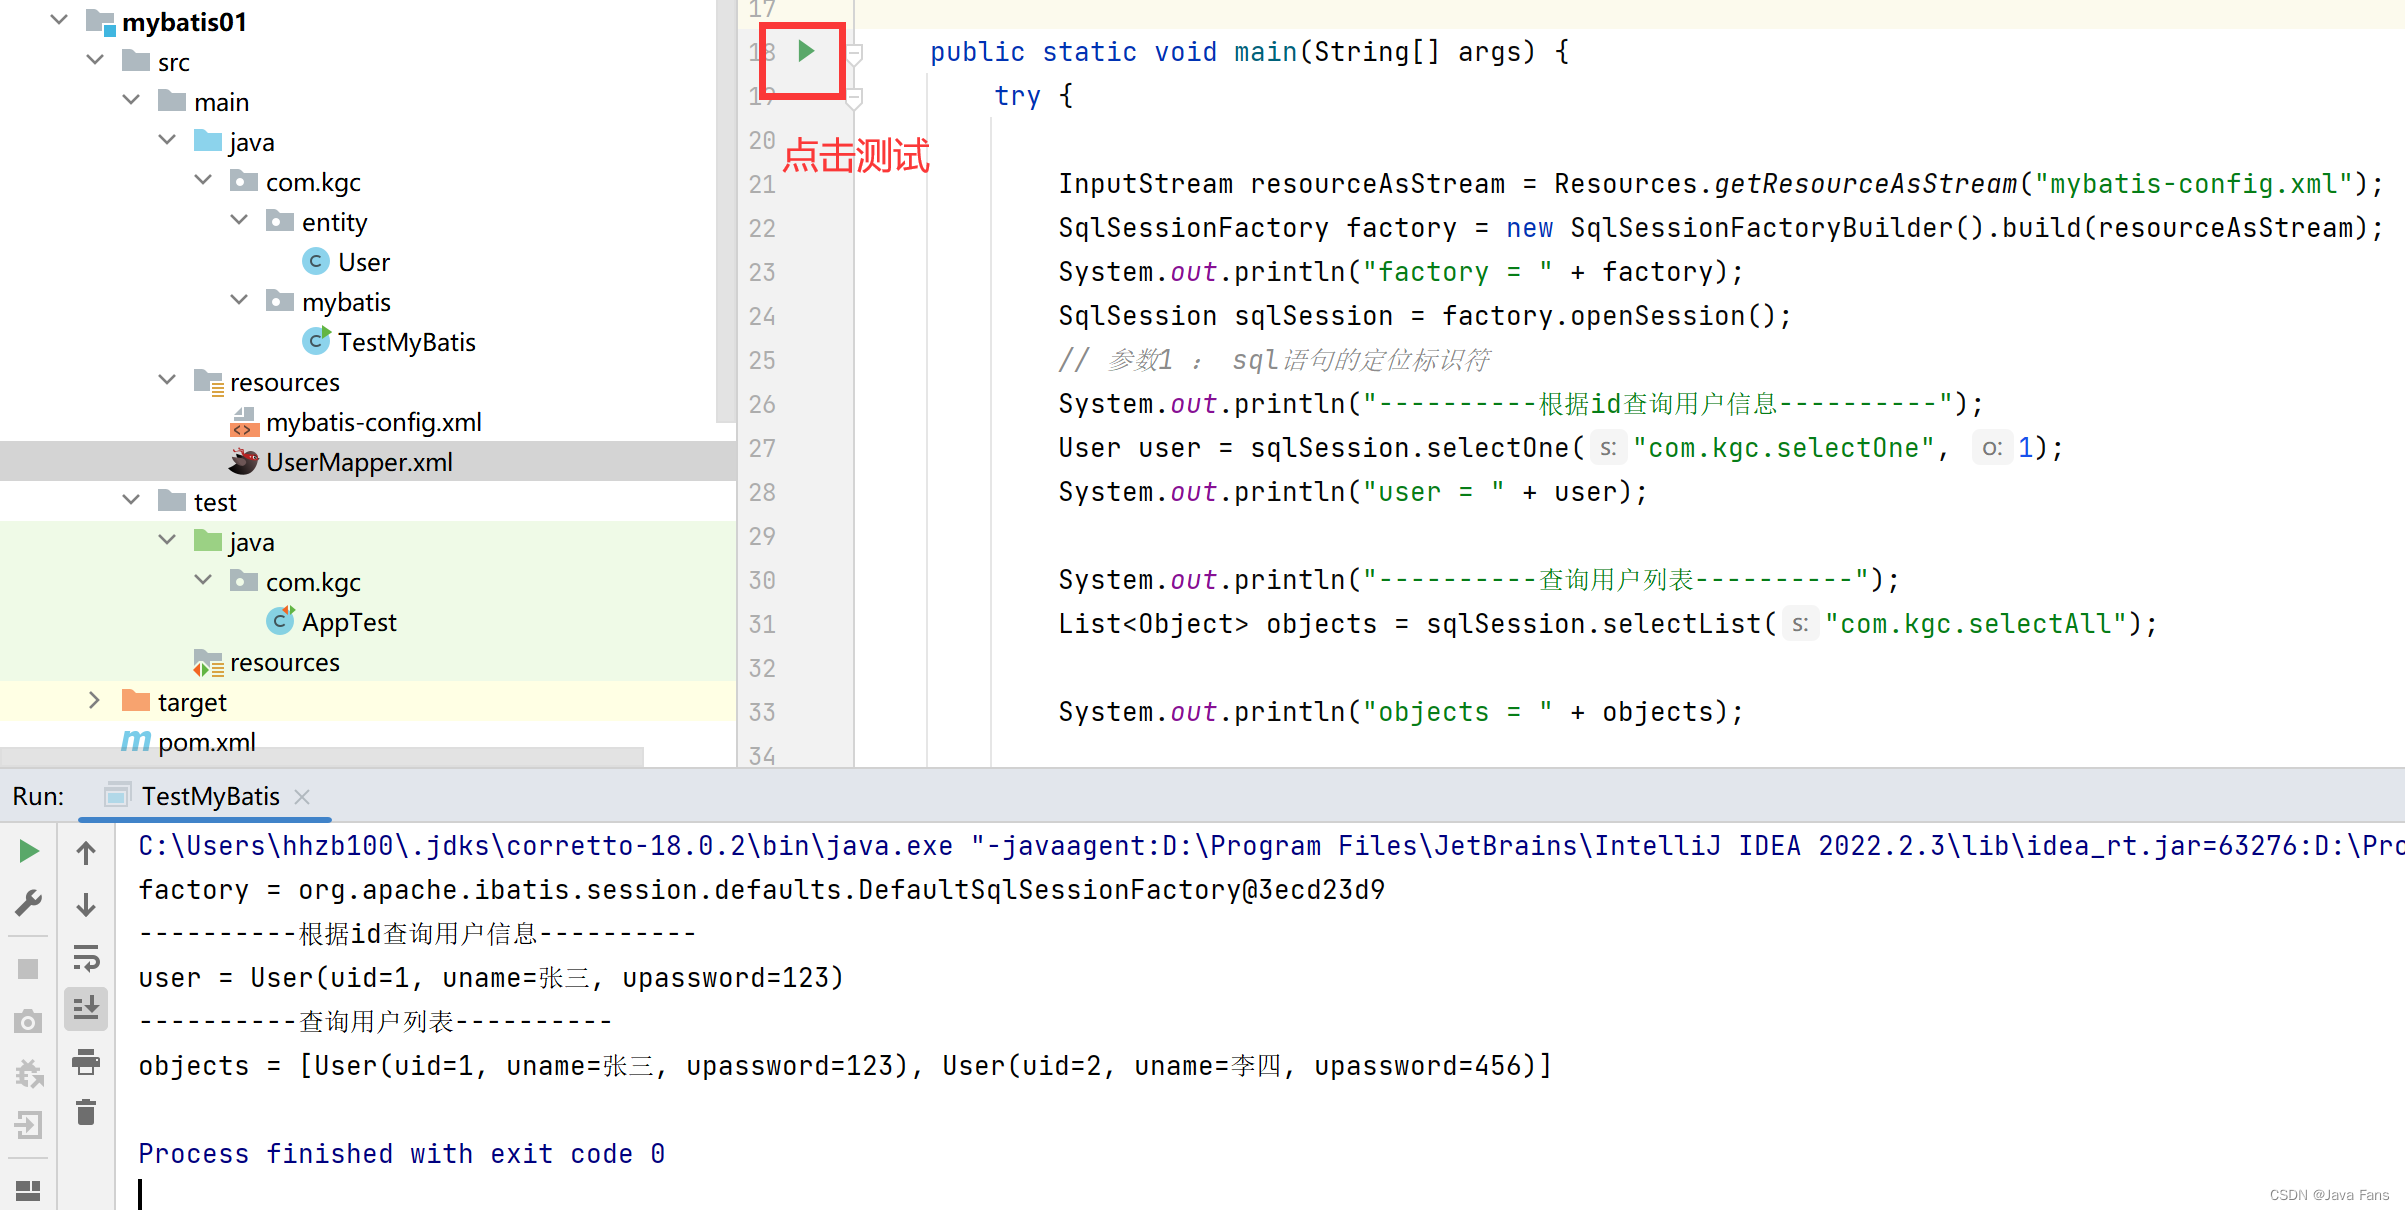Image resolution: width=2405 pixels, height=1210 pixels.
Task: Click the print console output icon
Action: pos(86,1062)
